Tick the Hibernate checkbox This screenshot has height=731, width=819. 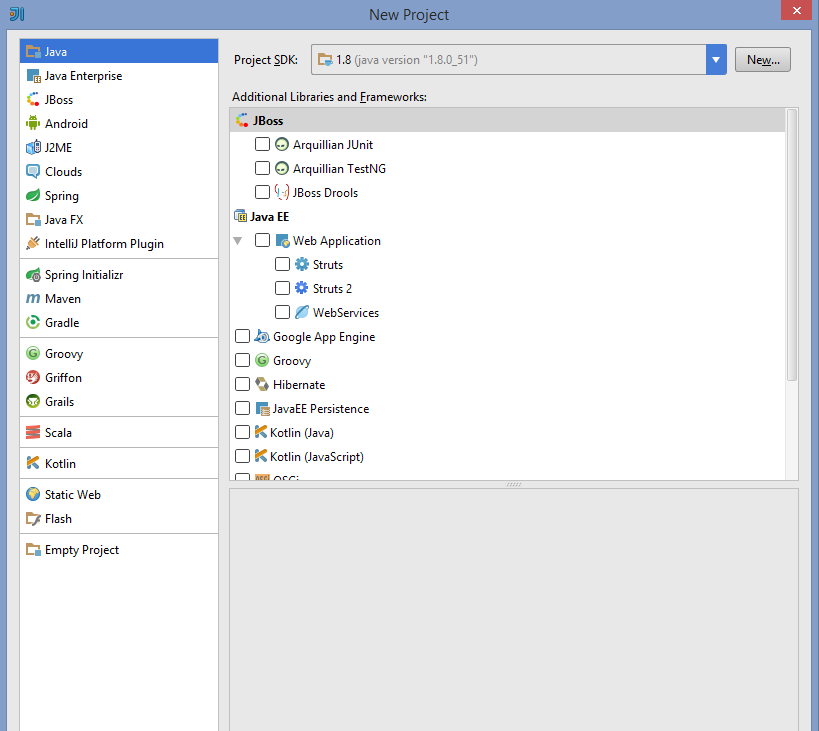coord(242,384)
